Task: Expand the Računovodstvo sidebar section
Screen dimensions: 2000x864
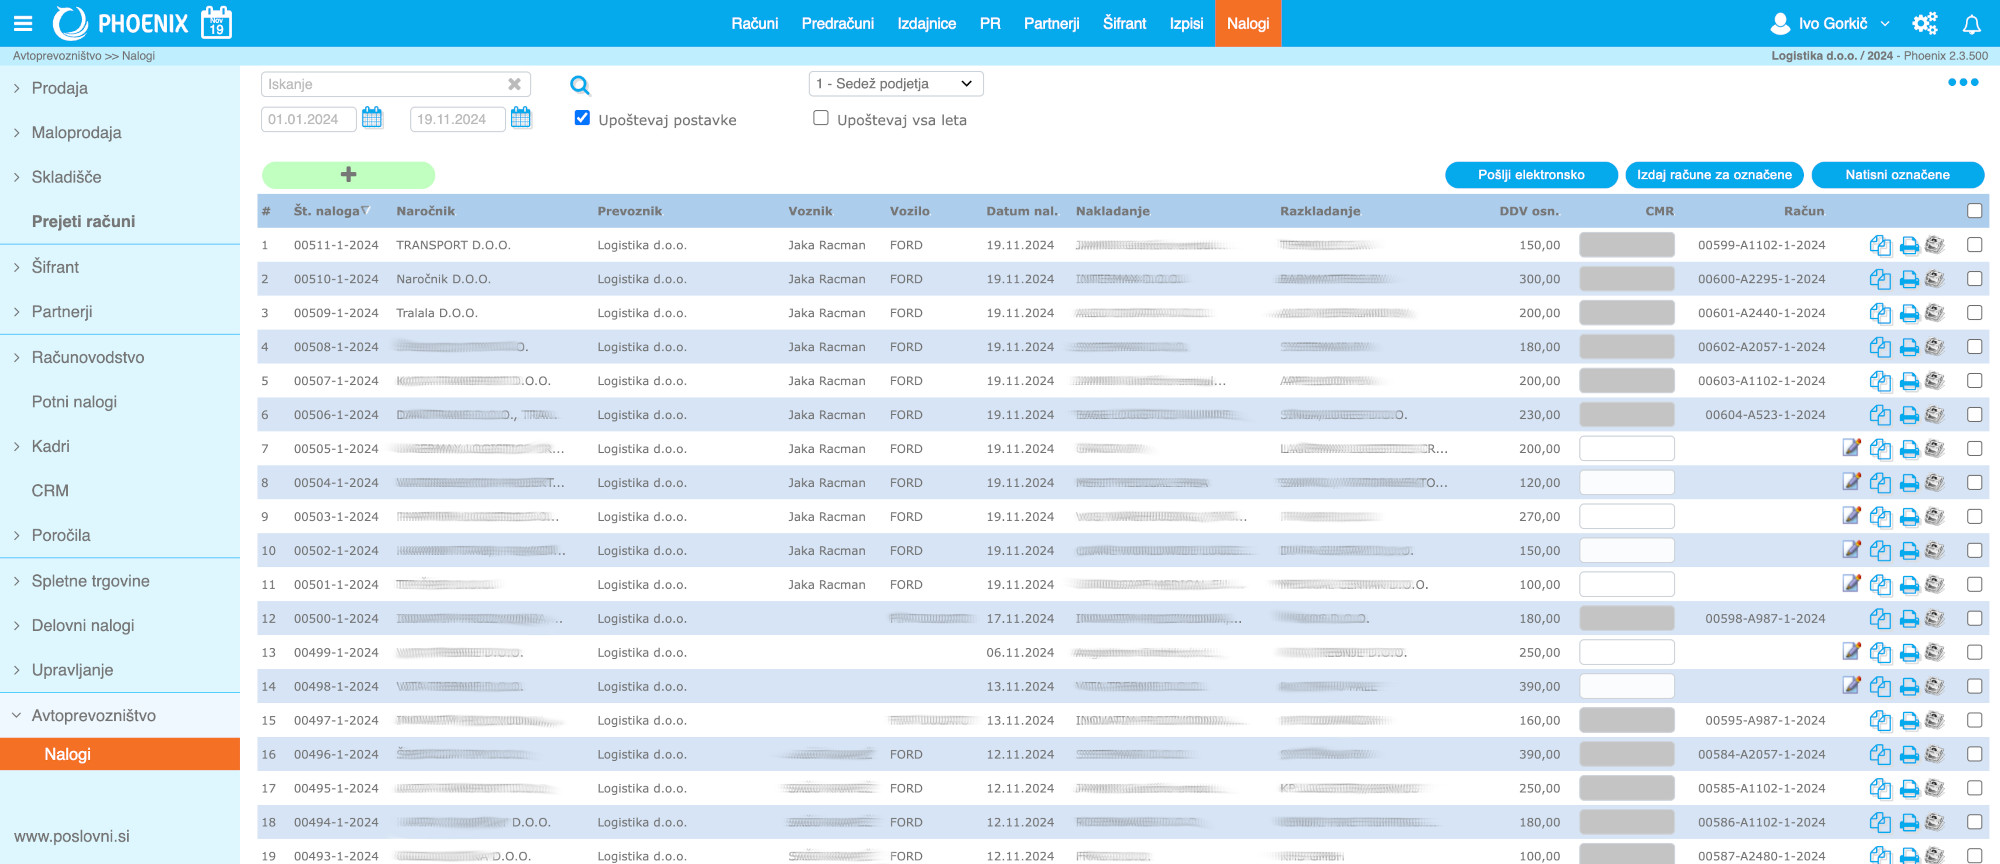Action: point(88,357)
